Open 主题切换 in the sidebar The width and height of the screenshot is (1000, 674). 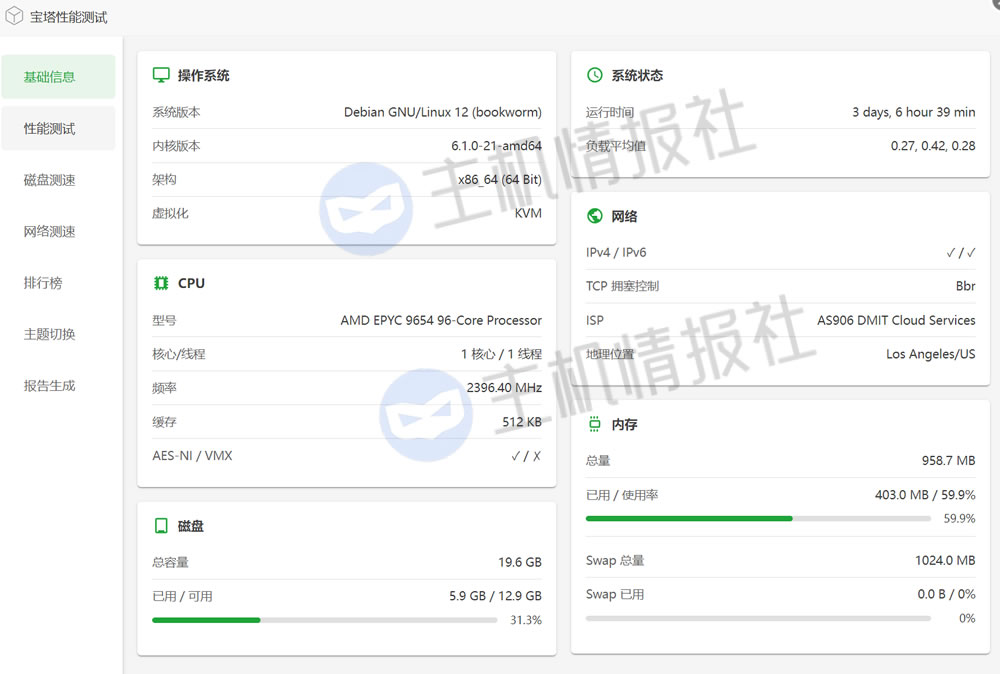pyautogui.click(x=50, y=334)
